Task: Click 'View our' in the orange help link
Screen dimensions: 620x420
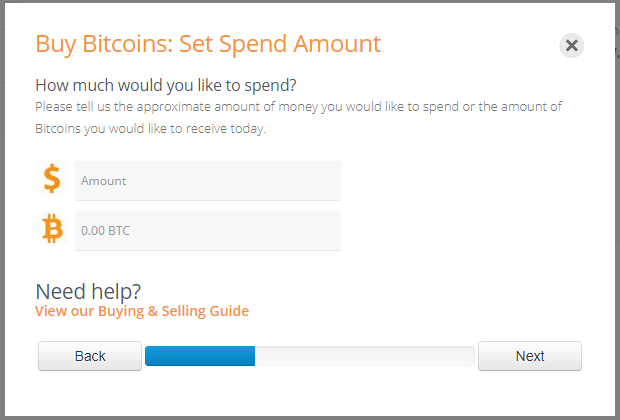Action: pos(64,311)
